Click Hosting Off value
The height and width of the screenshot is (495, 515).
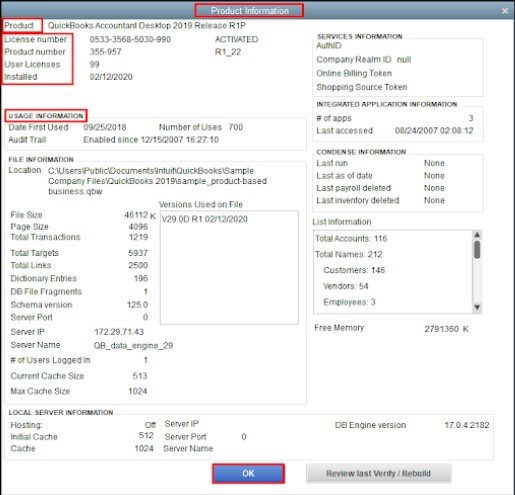(150, 425)
